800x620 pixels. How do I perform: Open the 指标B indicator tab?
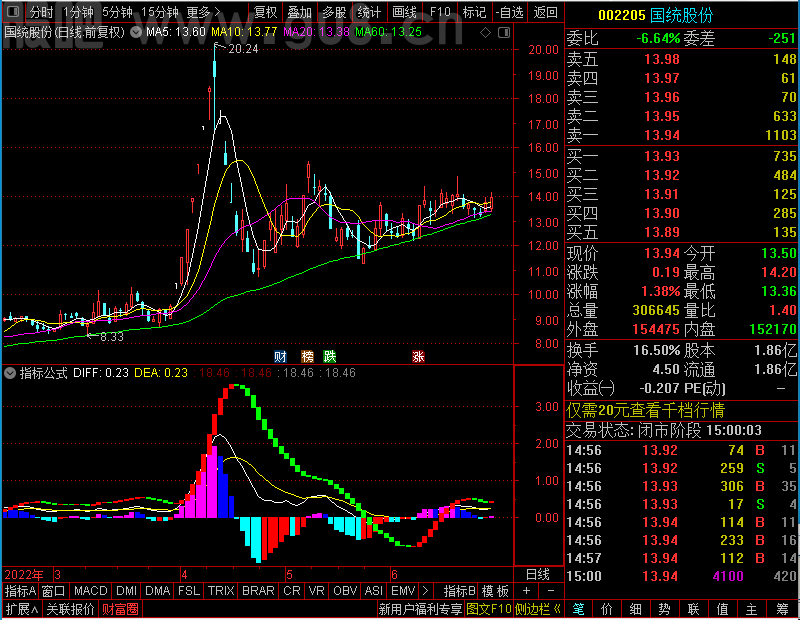click(460, 591)
